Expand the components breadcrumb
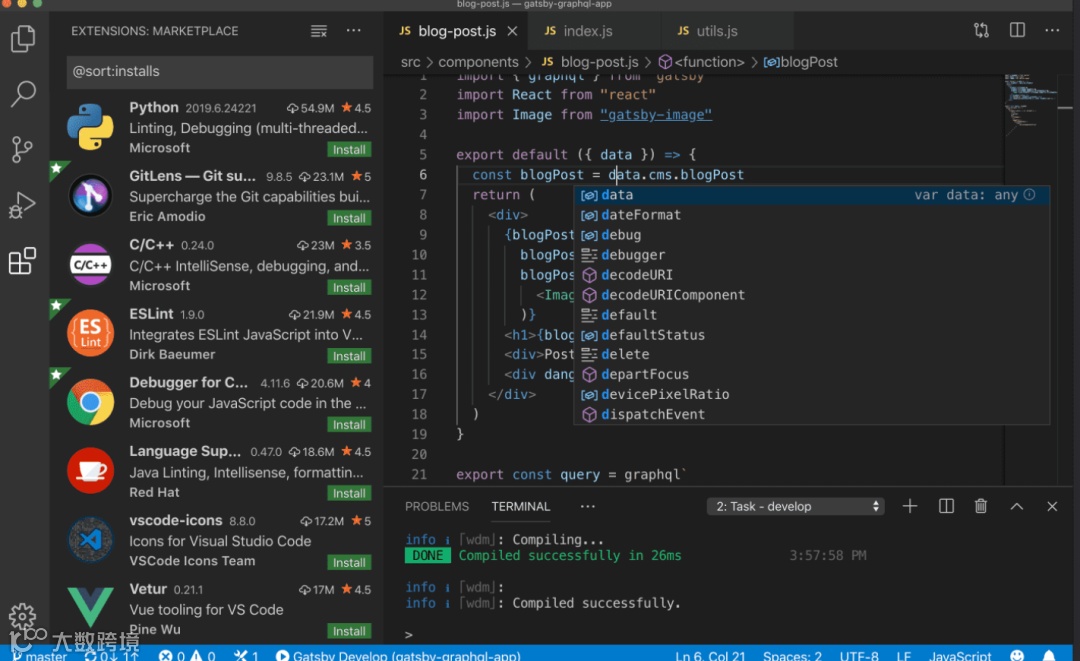Screen dimensions: 1080x661 [478, 62]
